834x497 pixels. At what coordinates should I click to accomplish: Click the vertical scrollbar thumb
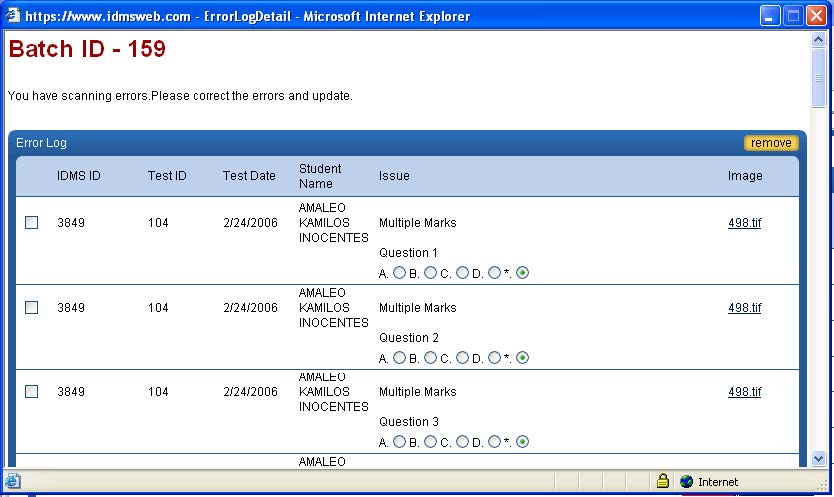pyautogui.click(x=819, y=78)
